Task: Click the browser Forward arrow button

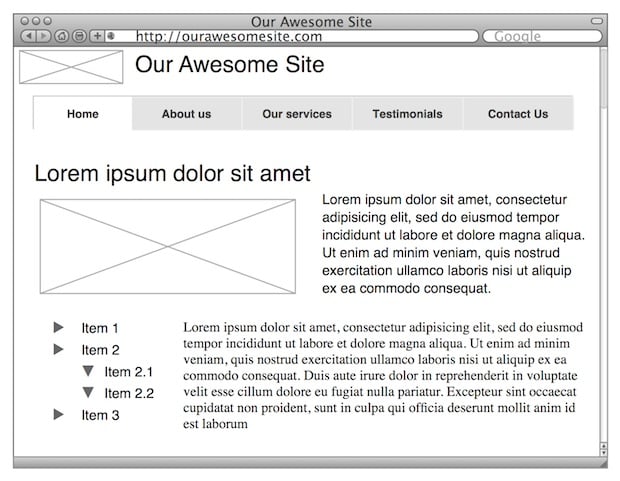Action: (x=43, y=36)
